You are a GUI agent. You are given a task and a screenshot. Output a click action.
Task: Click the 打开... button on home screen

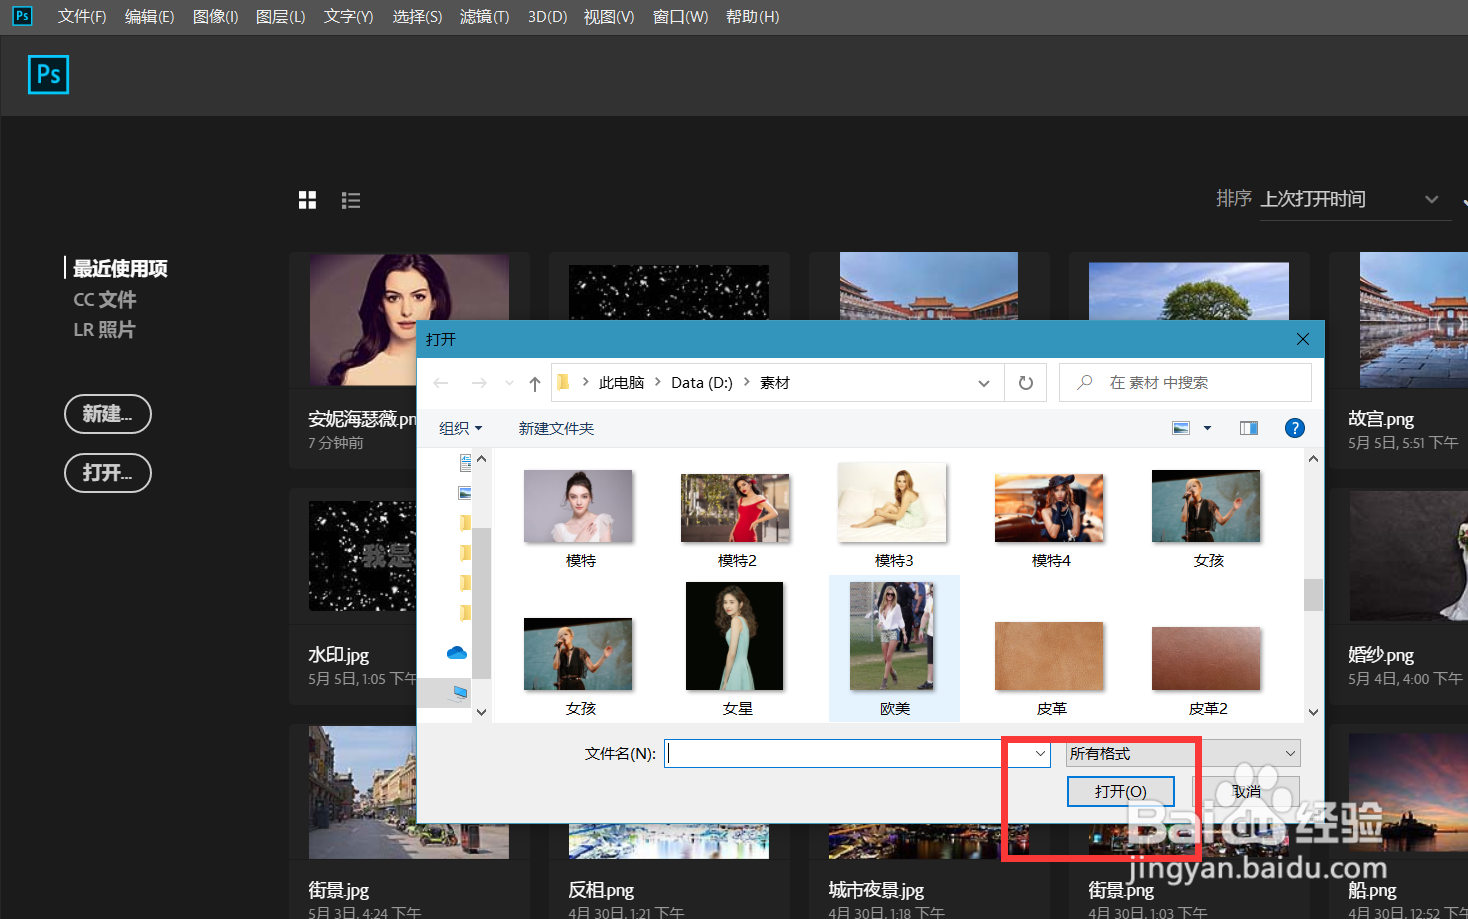tap(108, 473)
